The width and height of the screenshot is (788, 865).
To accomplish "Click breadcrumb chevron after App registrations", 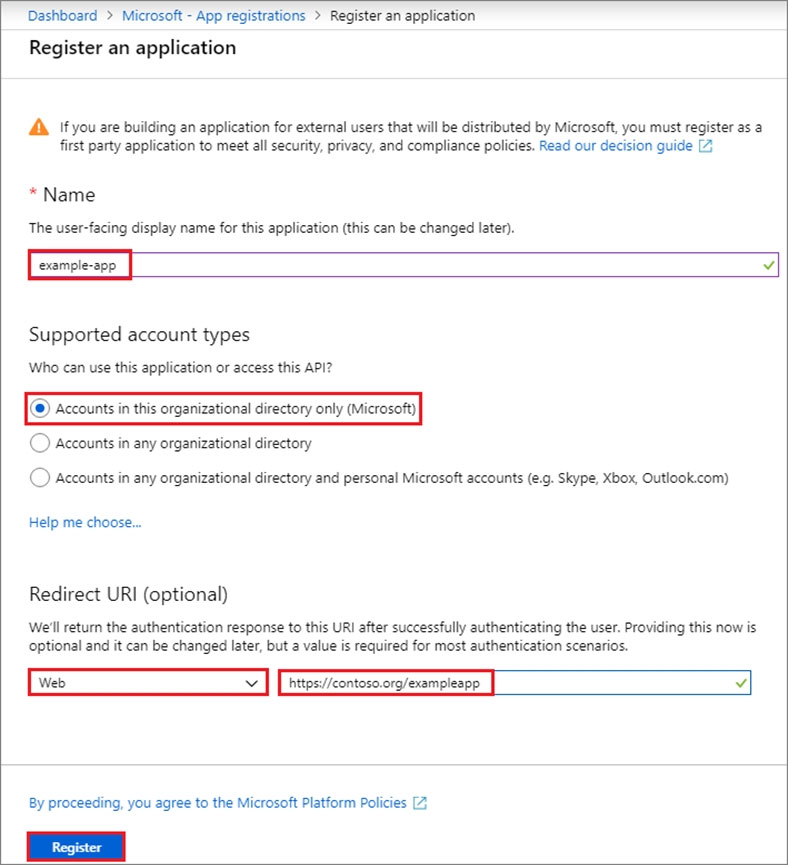I will pyautogui.click(x=317, y=16).
